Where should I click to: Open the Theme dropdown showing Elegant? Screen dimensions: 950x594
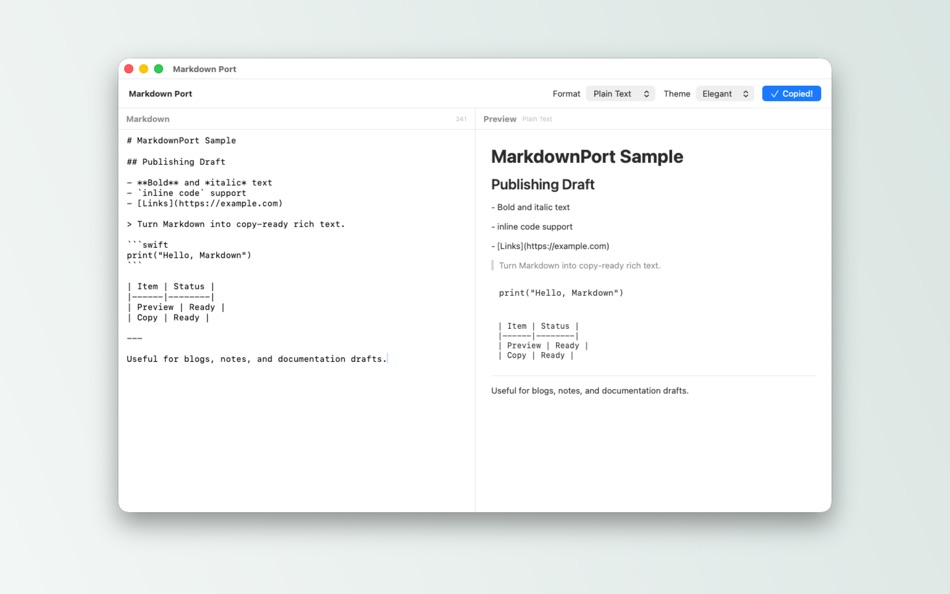[725, 94]
